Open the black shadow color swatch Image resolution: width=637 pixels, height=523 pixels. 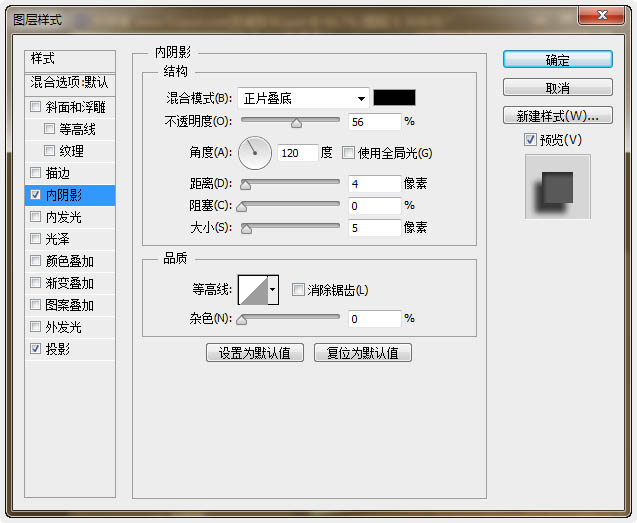click(394, 98)
